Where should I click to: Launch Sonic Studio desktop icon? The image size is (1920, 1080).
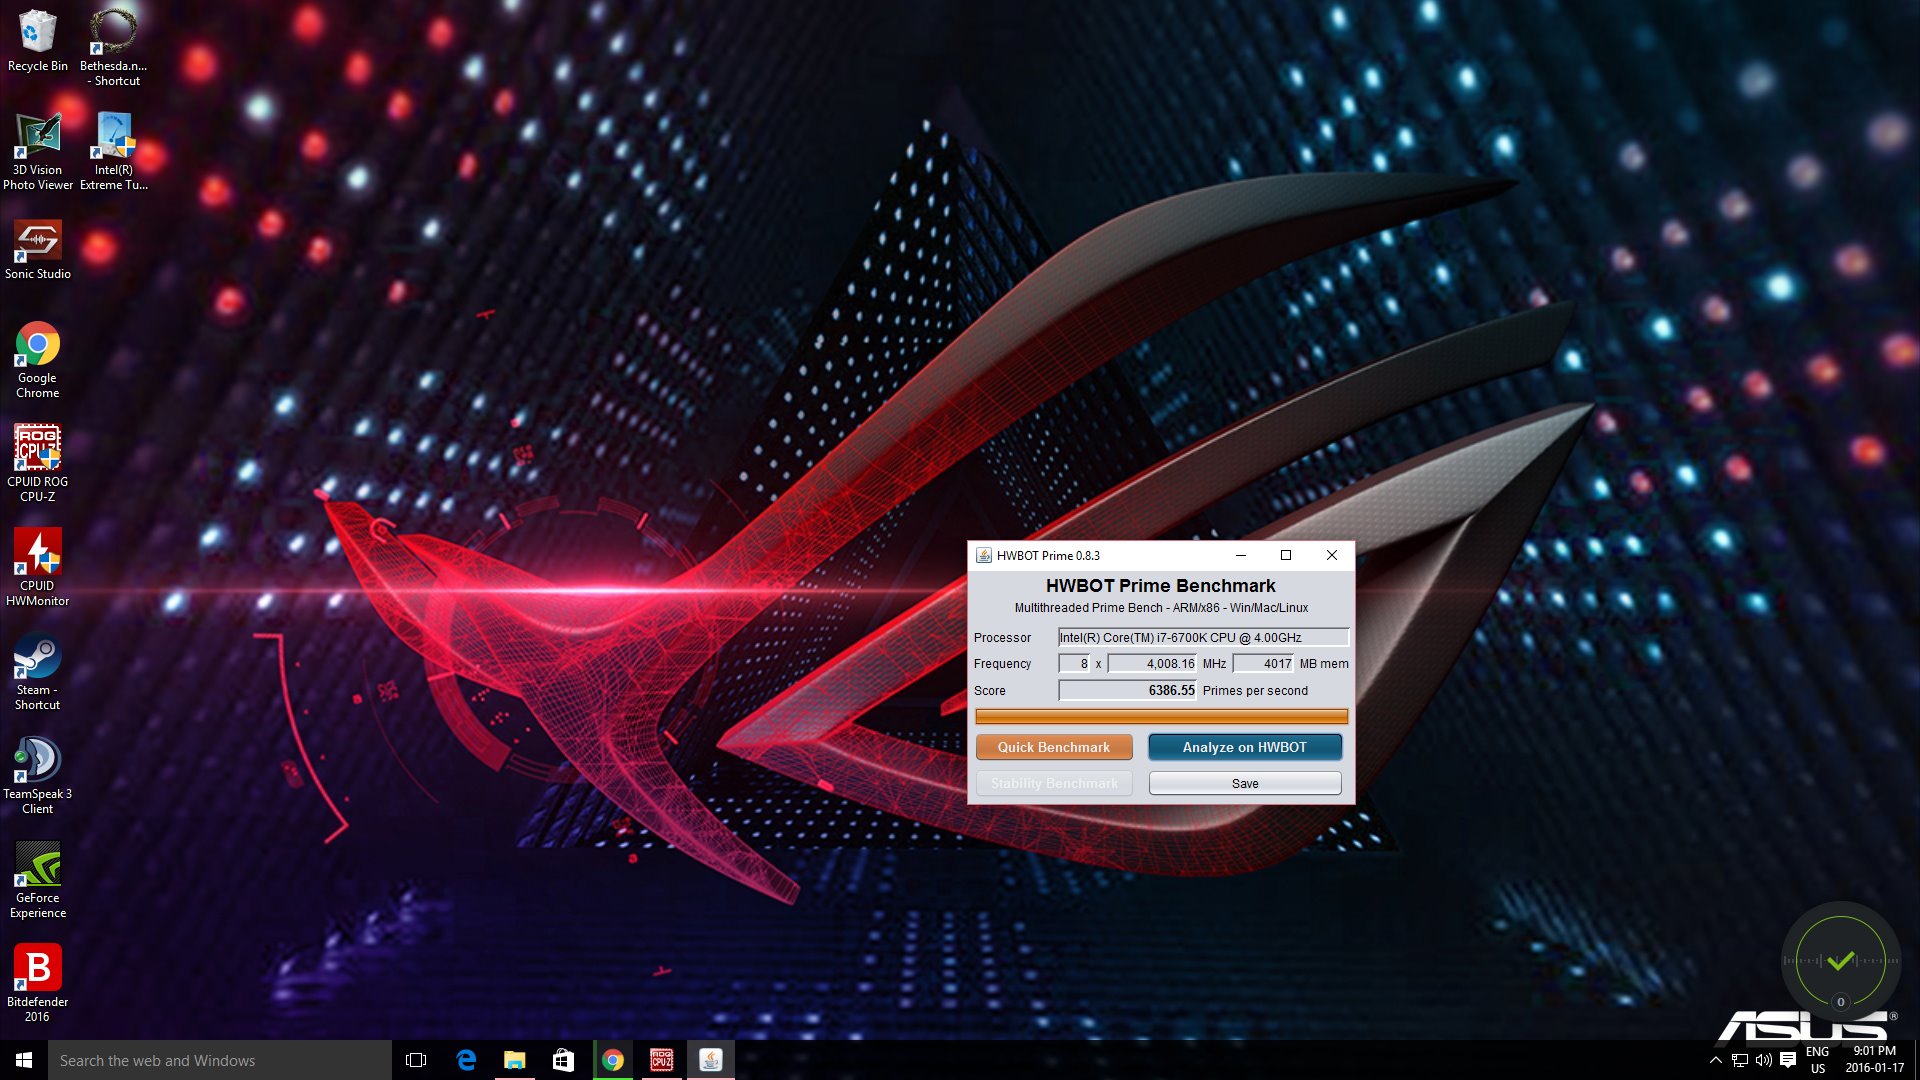38,250
